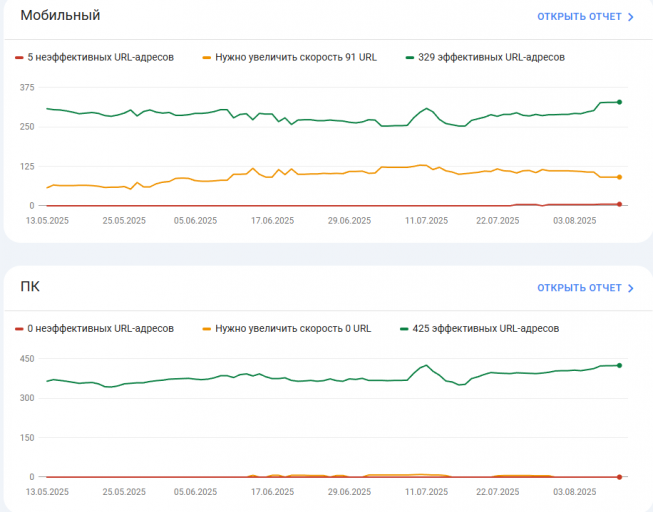Click date 11.07.2025 under the mobile chart
This screenshot has width=653, height=512.
426,221
